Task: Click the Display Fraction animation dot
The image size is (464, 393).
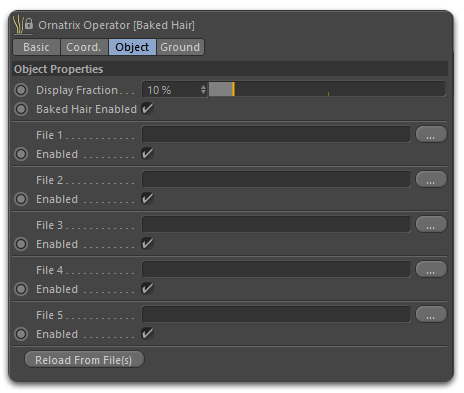Action: click(21, 90)
